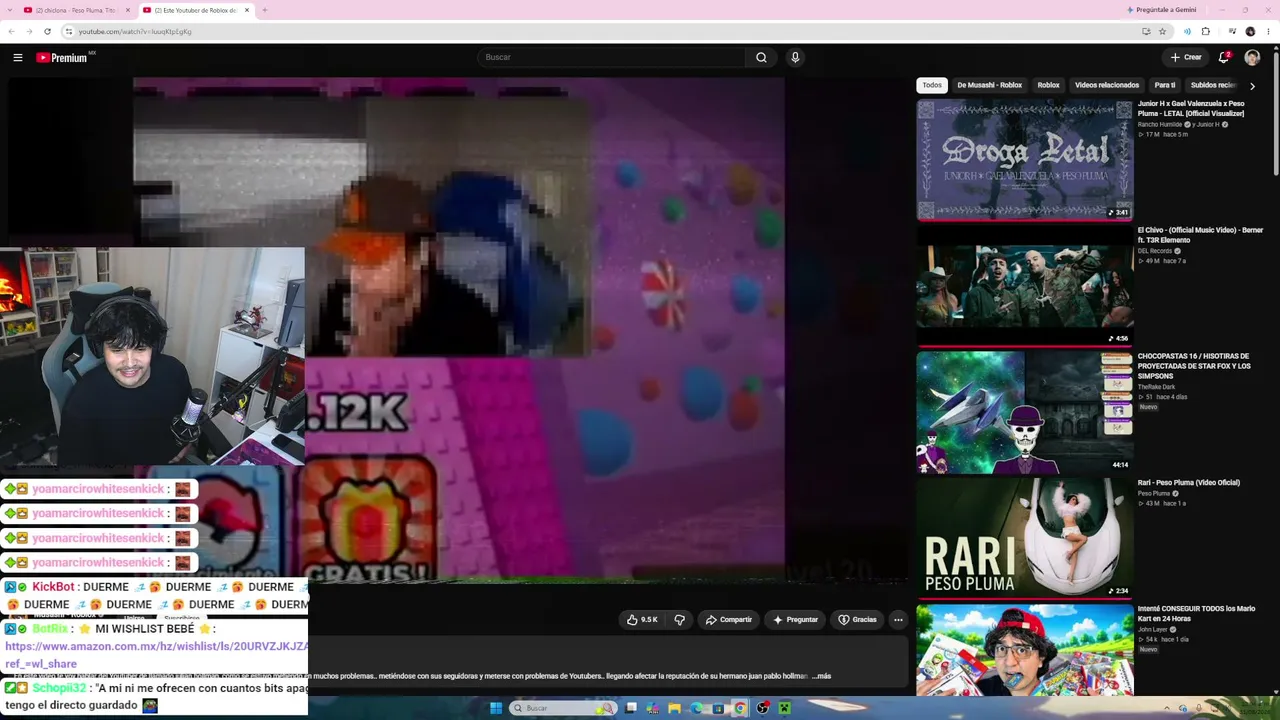The image size is (1280, 720).
Task: Select the 'Para ti' filter chip
Action: (1165, 85)
